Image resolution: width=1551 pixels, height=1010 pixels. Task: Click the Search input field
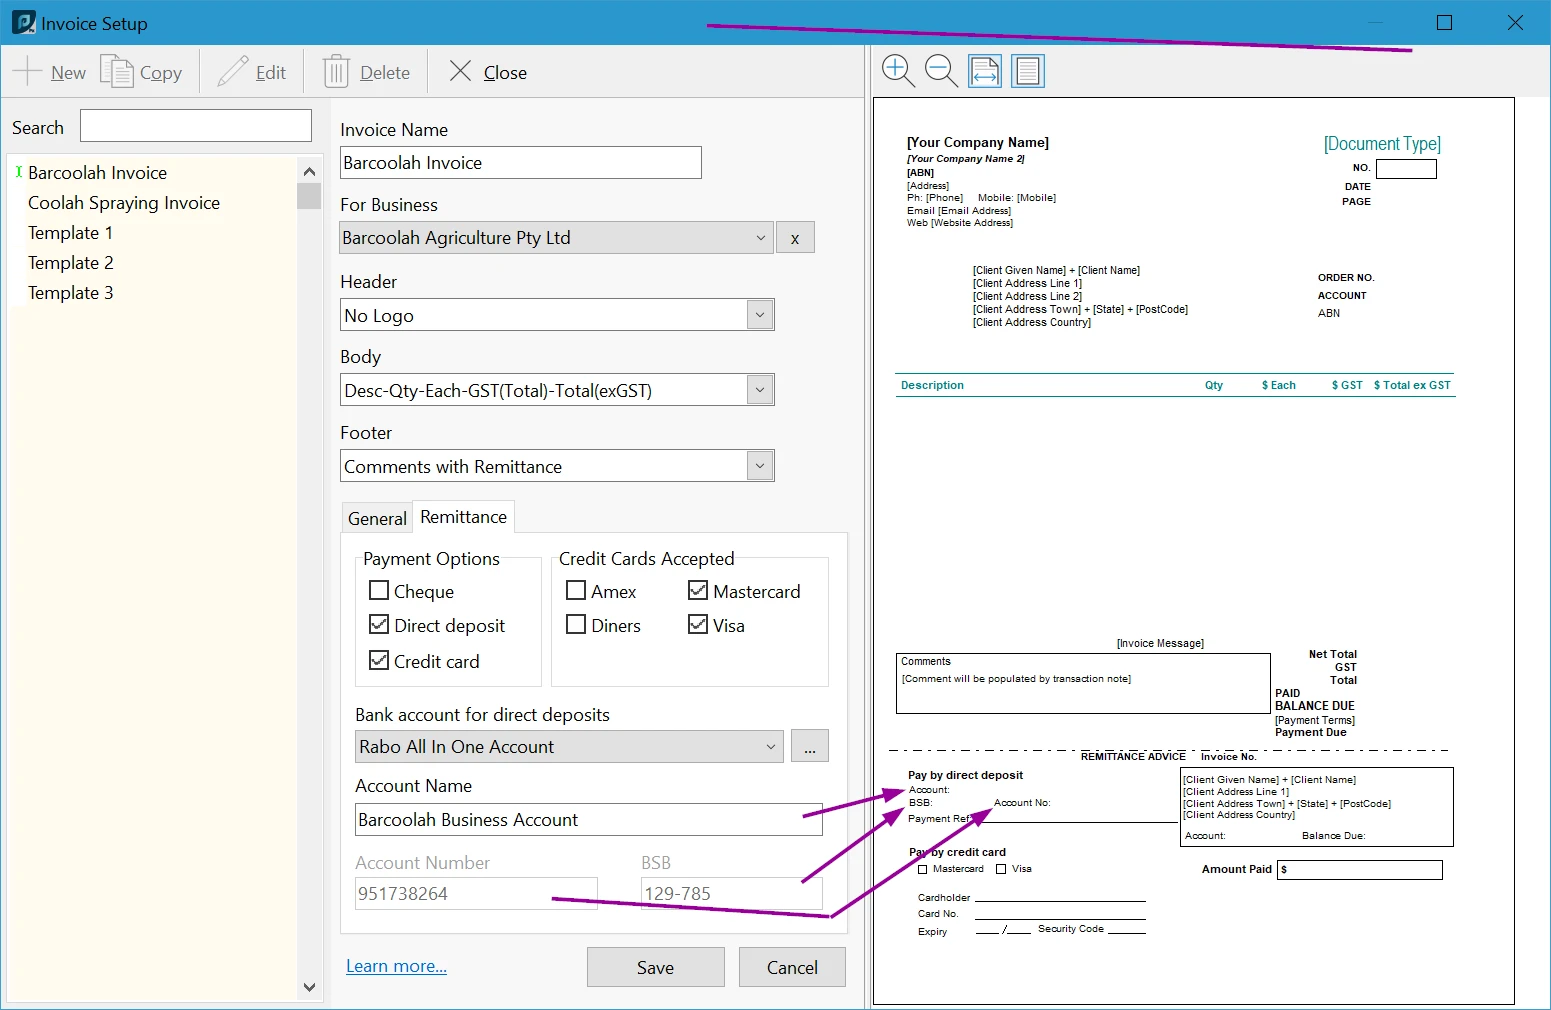196,126
